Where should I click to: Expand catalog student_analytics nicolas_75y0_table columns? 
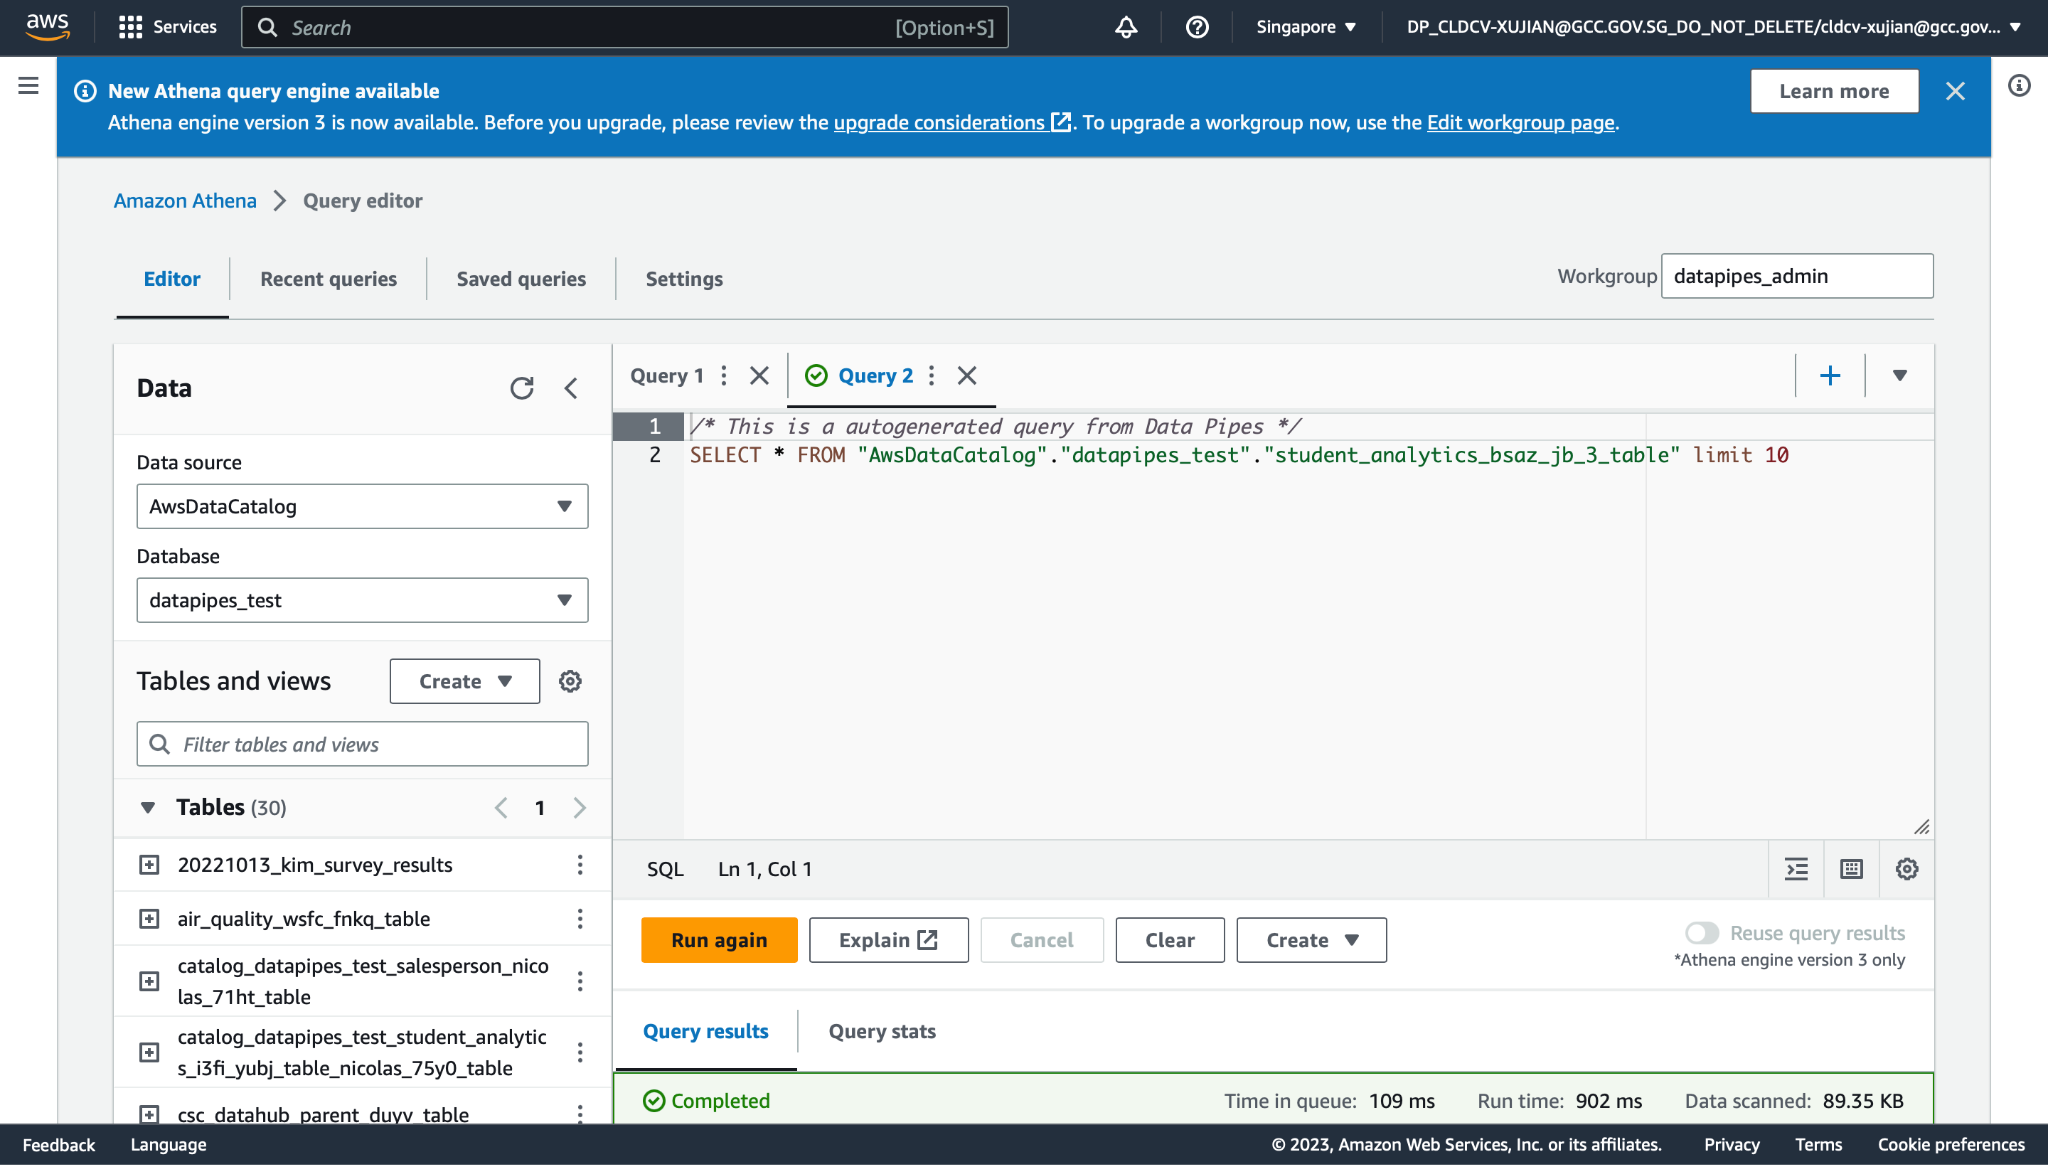click(x=149, y=1052)
